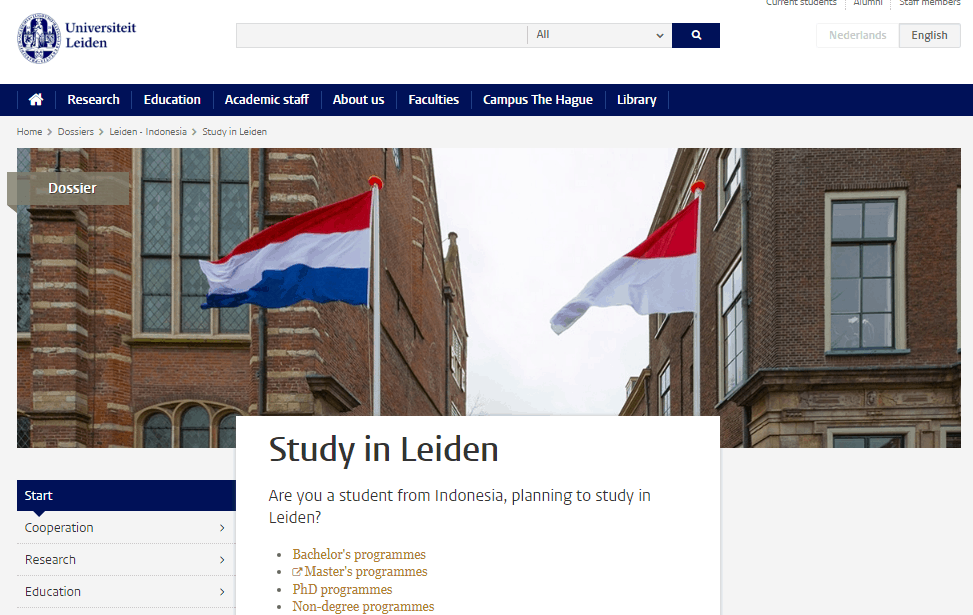Open PhD programmes link

pos(342,589)
